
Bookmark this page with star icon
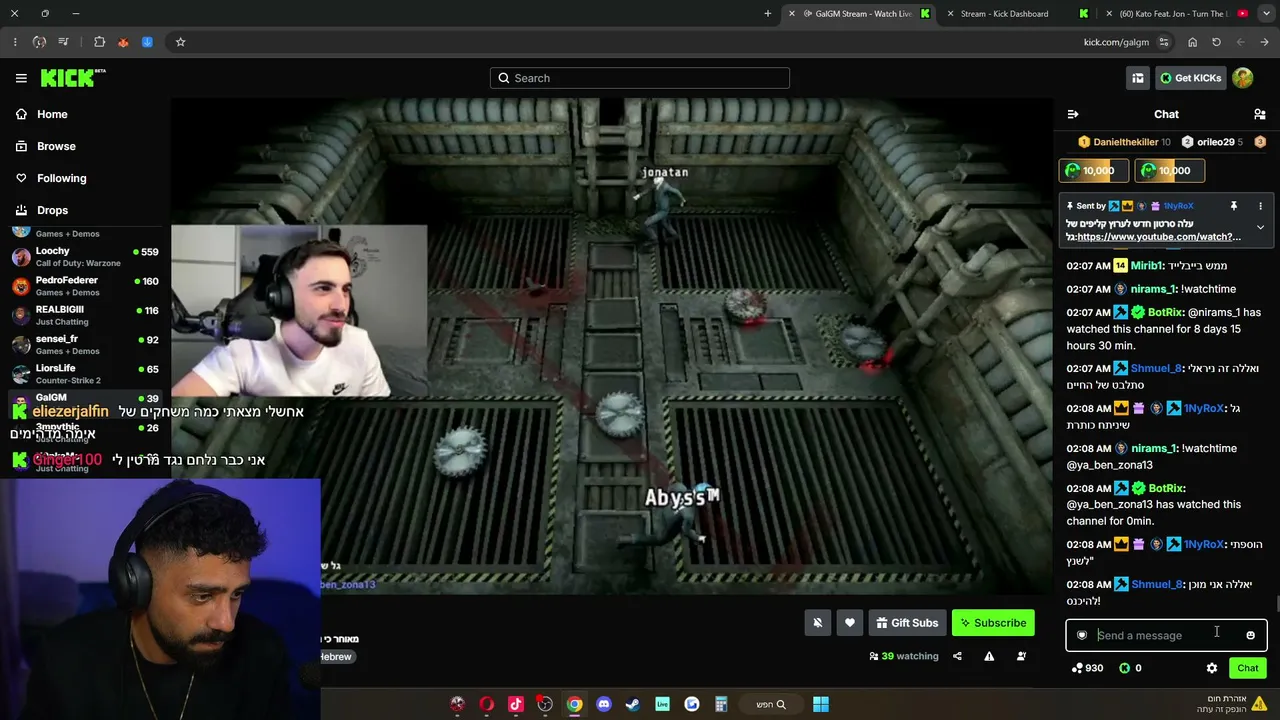[180, 42]
